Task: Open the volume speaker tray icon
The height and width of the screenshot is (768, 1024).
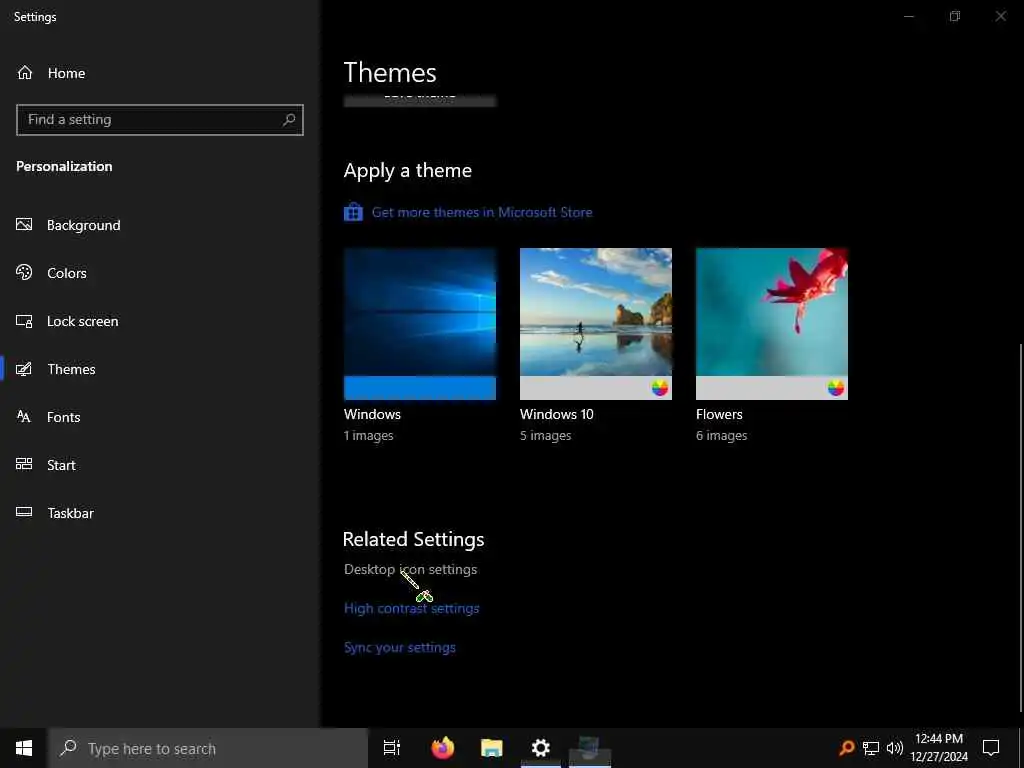Action: pos(895,748)
